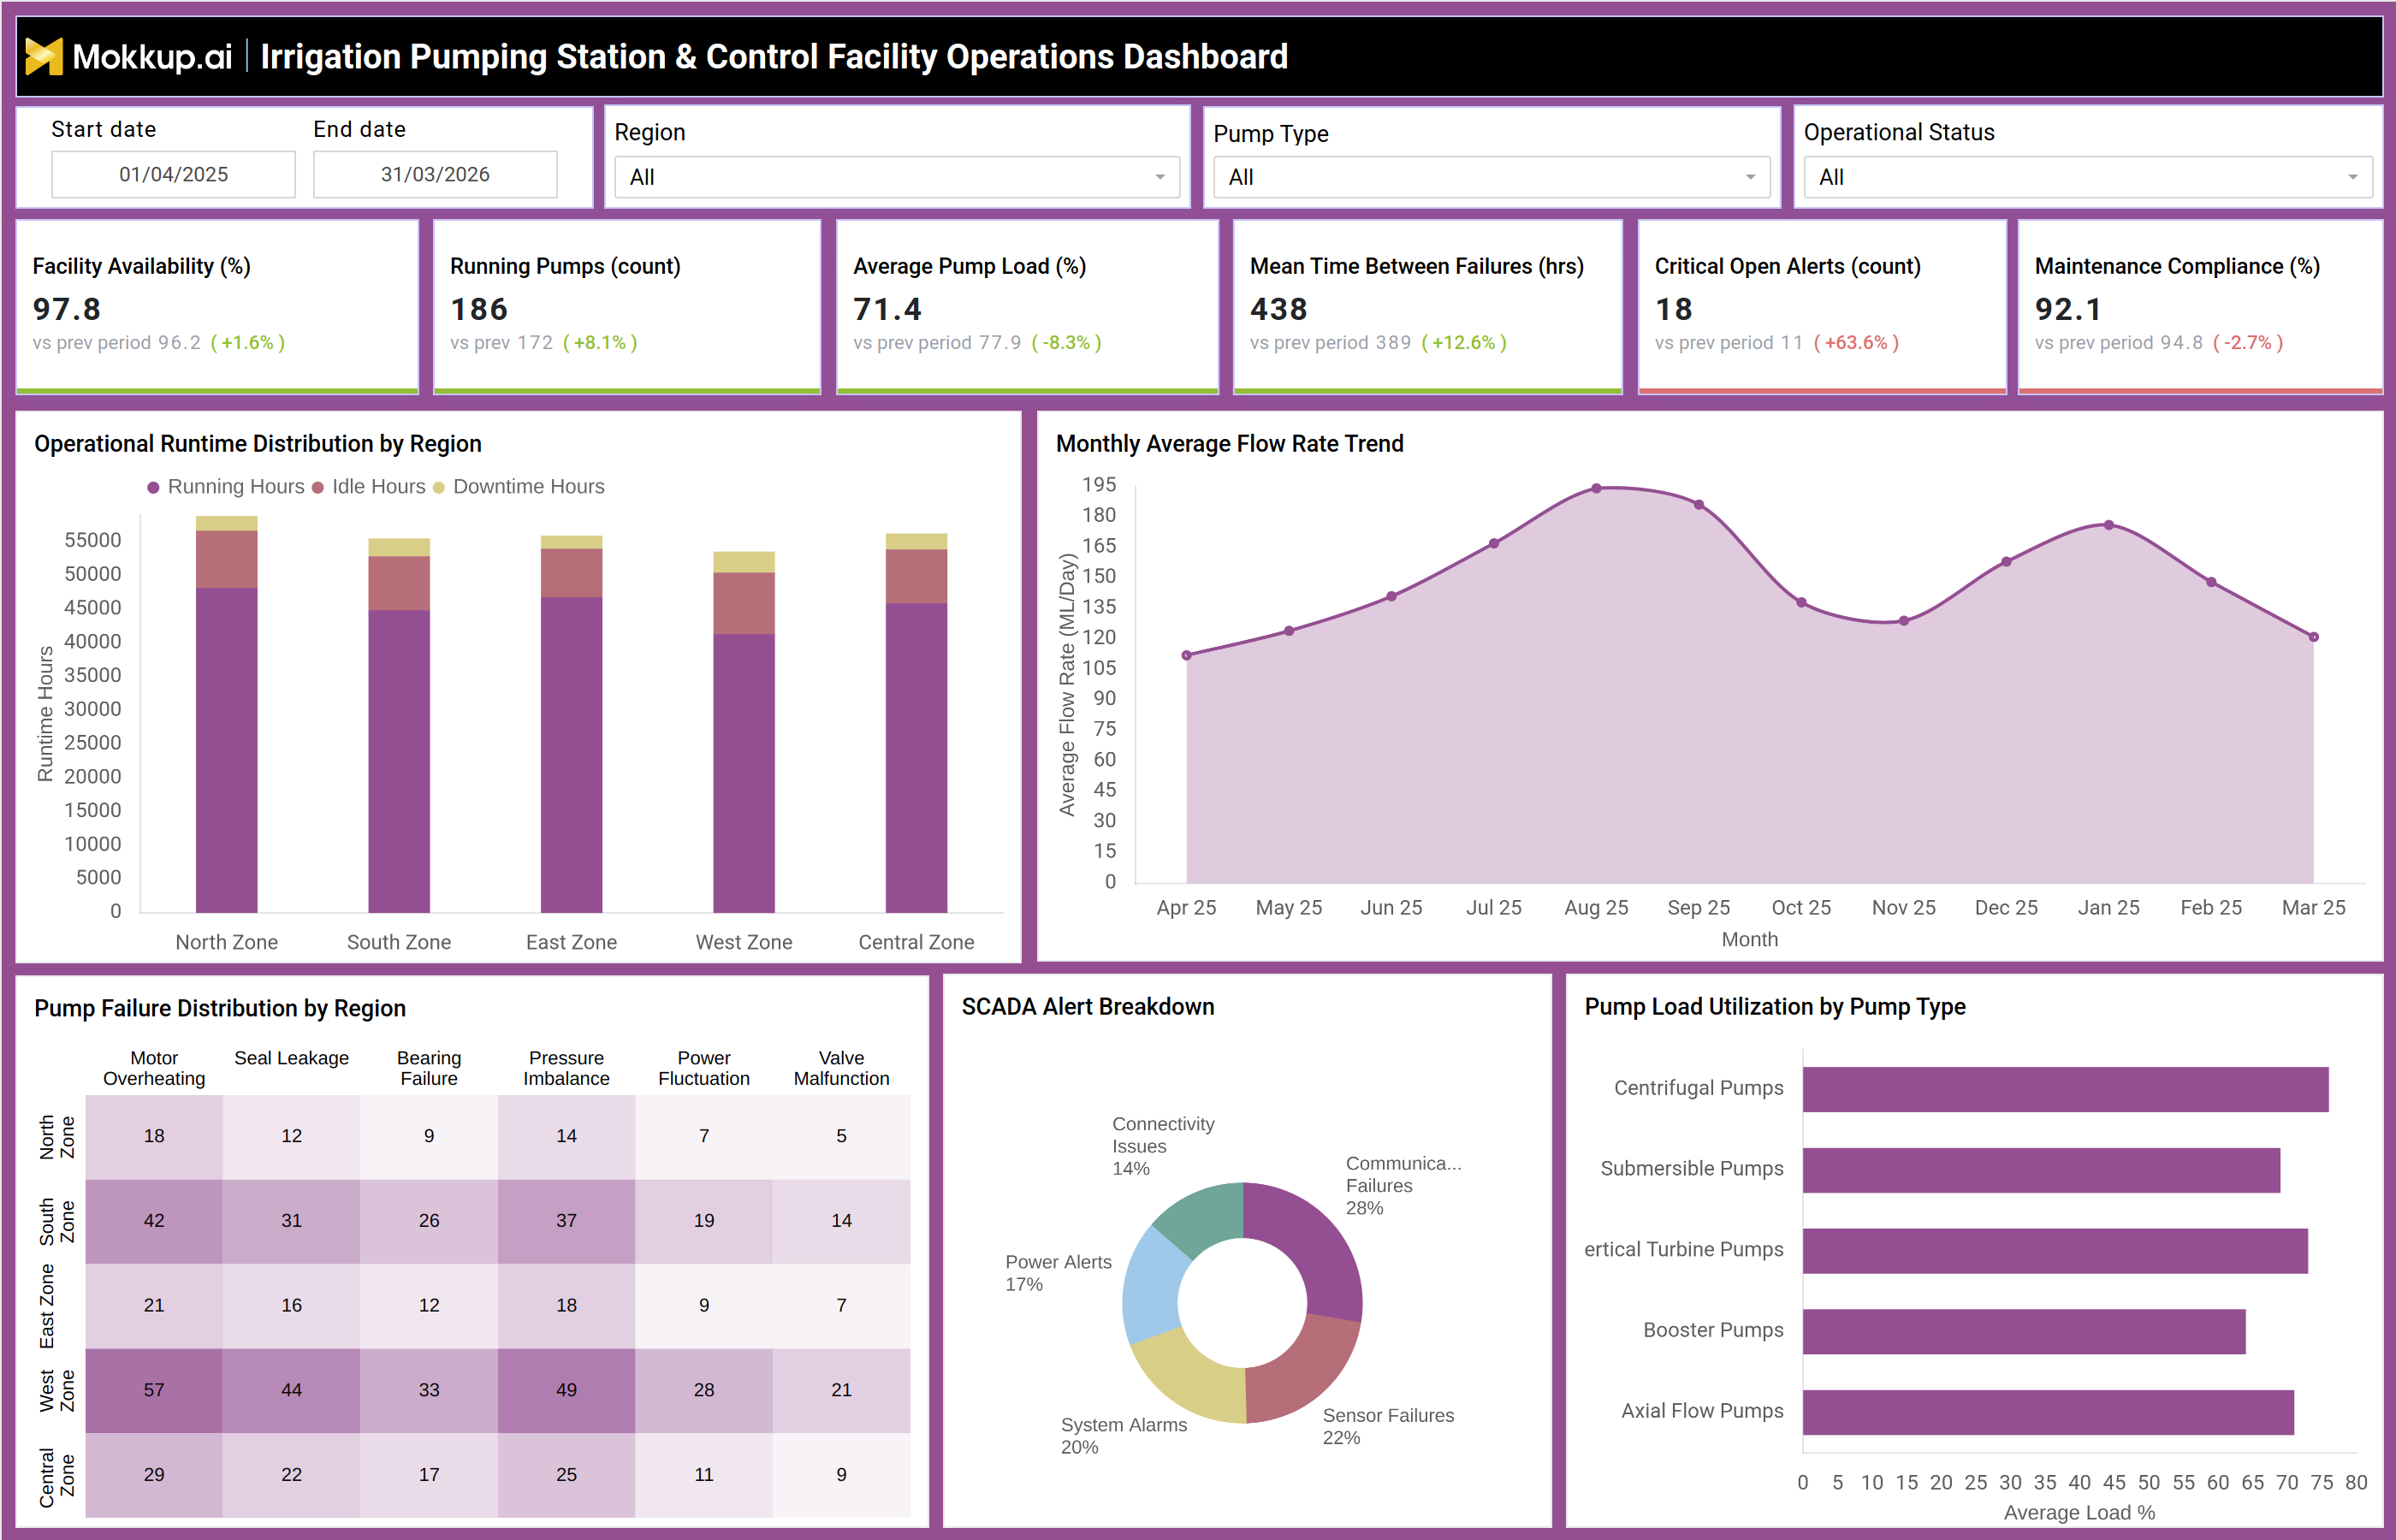Viewport: 2396px width, 1540px height.
Task: Click the Mar 25 flow rate data point
Action: pyautogui.click(x=2313, y=637)
